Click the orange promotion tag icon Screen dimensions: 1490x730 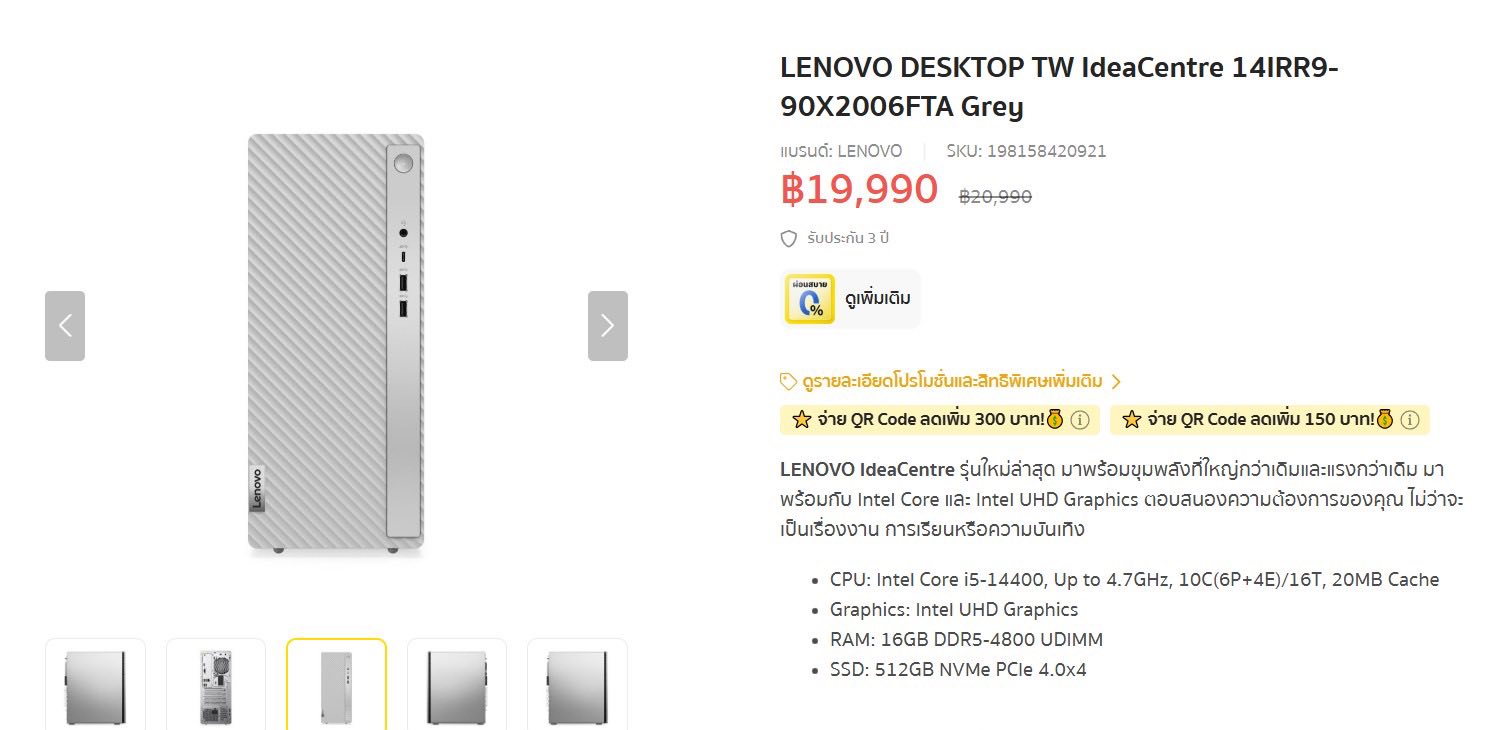point(788,382)
